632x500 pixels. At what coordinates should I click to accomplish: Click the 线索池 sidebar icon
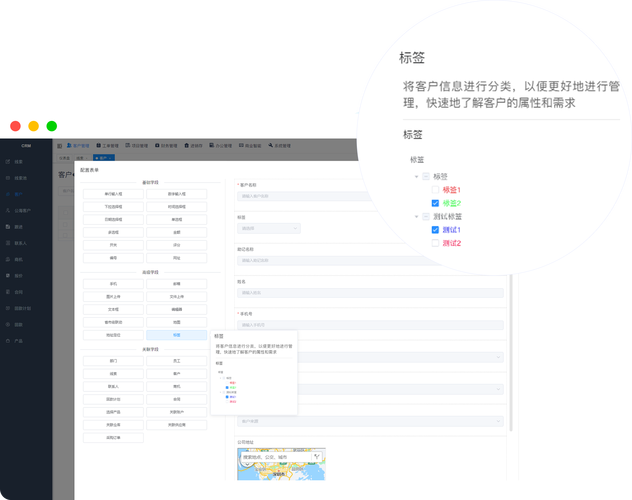pos(8,178)
